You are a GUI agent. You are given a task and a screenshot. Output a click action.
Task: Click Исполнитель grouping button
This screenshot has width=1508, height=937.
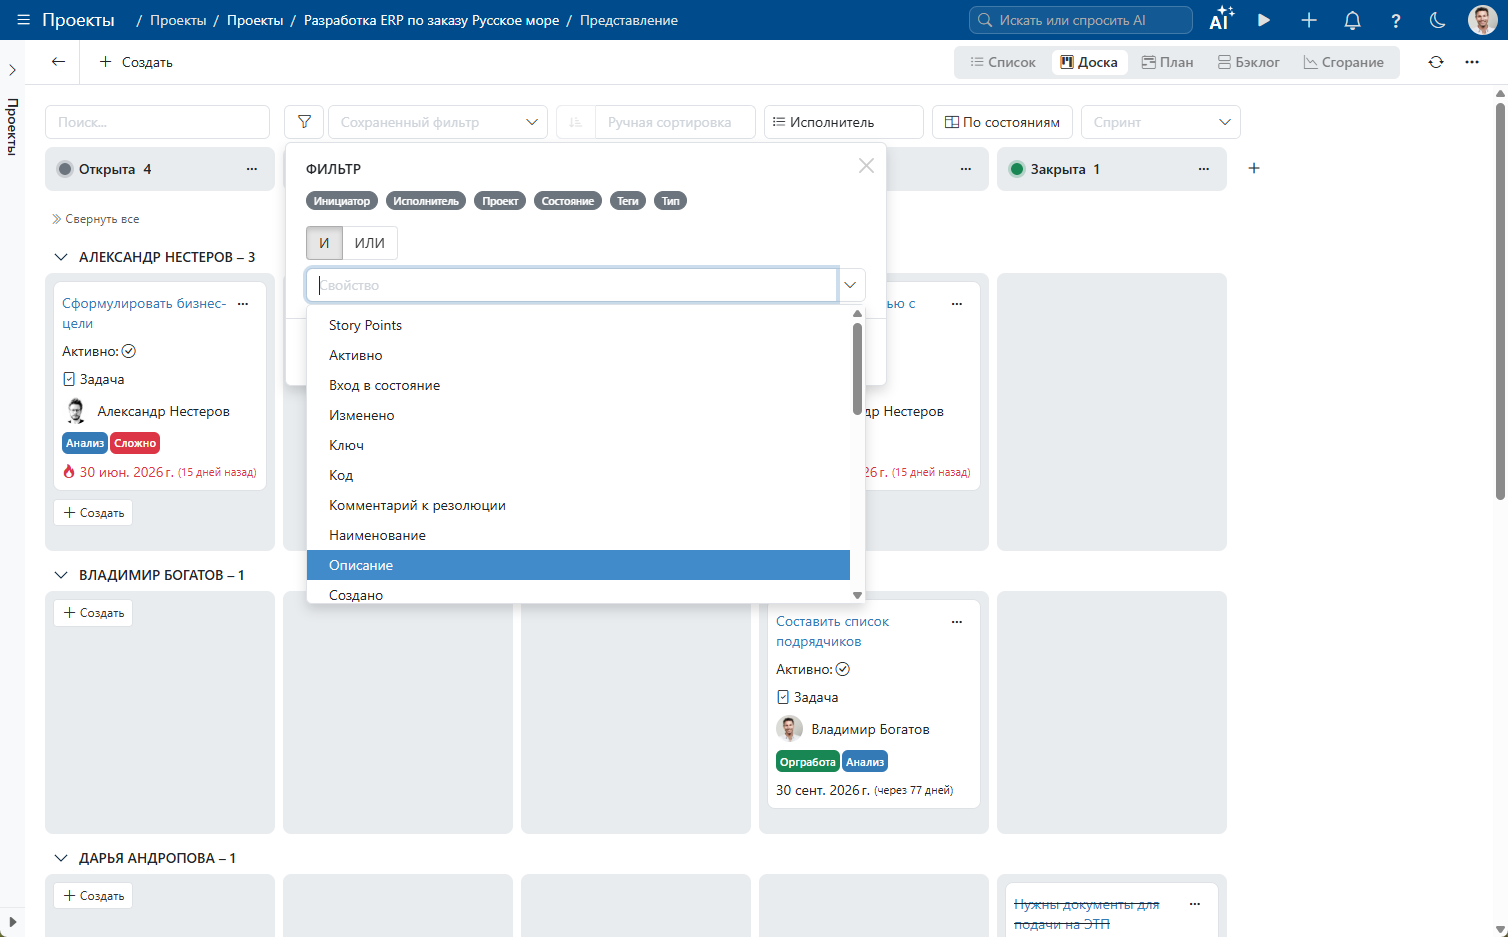click(844, 122)
